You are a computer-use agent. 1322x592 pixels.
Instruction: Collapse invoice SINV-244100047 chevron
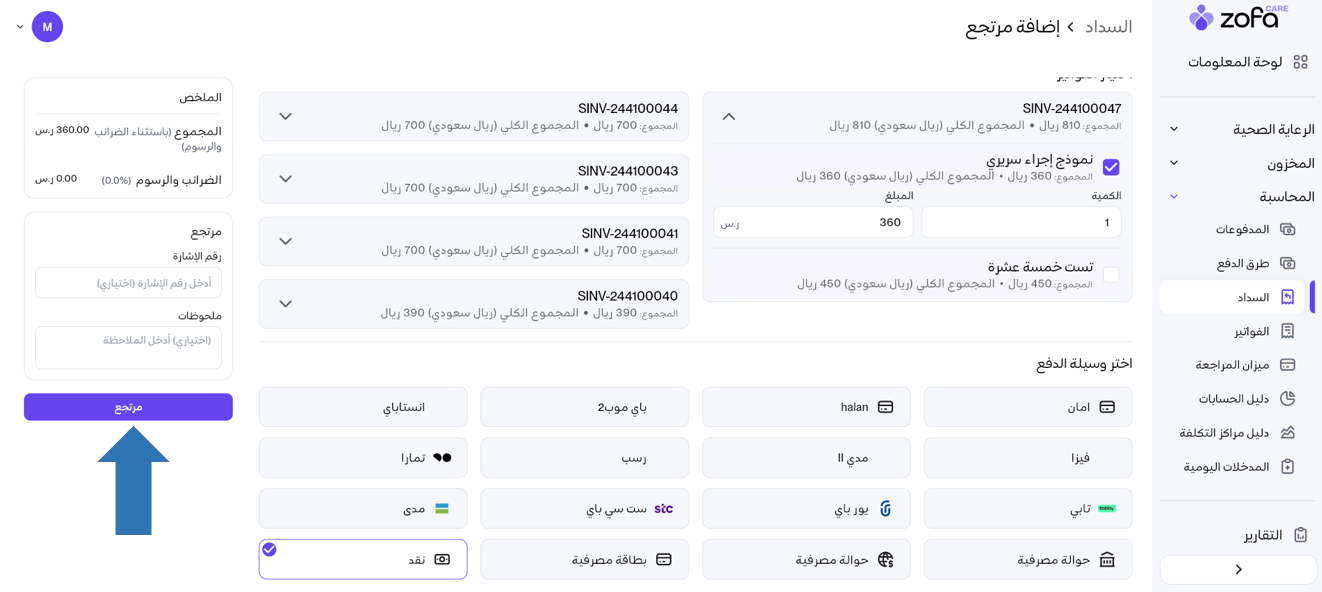pos(729,117)
